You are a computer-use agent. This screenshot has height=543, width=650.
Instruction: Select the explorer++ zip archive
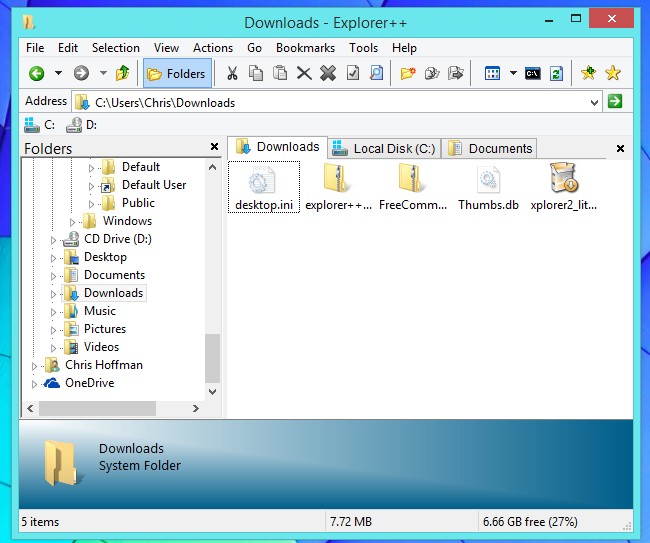click(x=338, y=187)
